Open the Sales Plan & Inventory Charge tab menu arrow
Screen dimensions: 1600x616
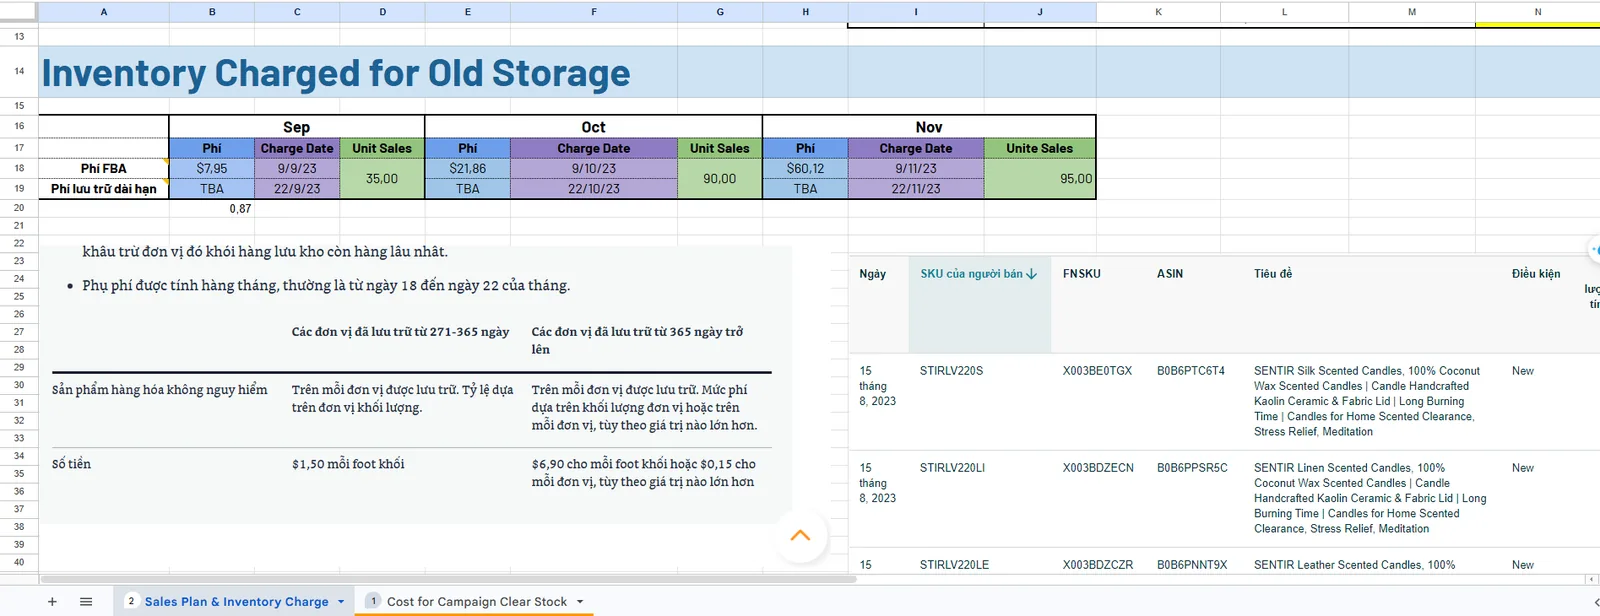(x=341, y=601)
